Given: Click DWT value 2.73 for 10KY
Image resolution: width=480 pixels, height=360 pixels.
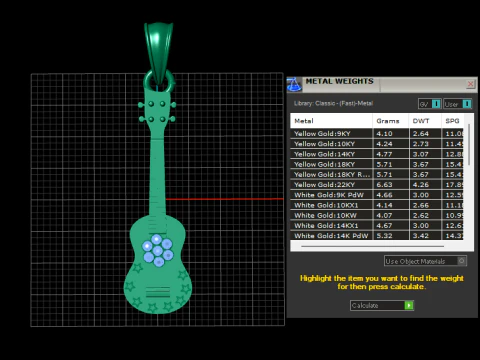Looking at the screenshot, I should (421, 144).
